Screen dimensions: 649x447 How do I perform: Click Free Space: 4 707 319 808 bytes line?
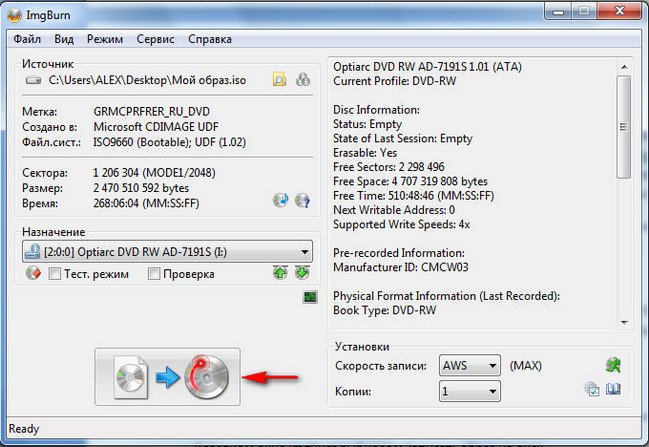pyautogui.click(x=410, y=181)
